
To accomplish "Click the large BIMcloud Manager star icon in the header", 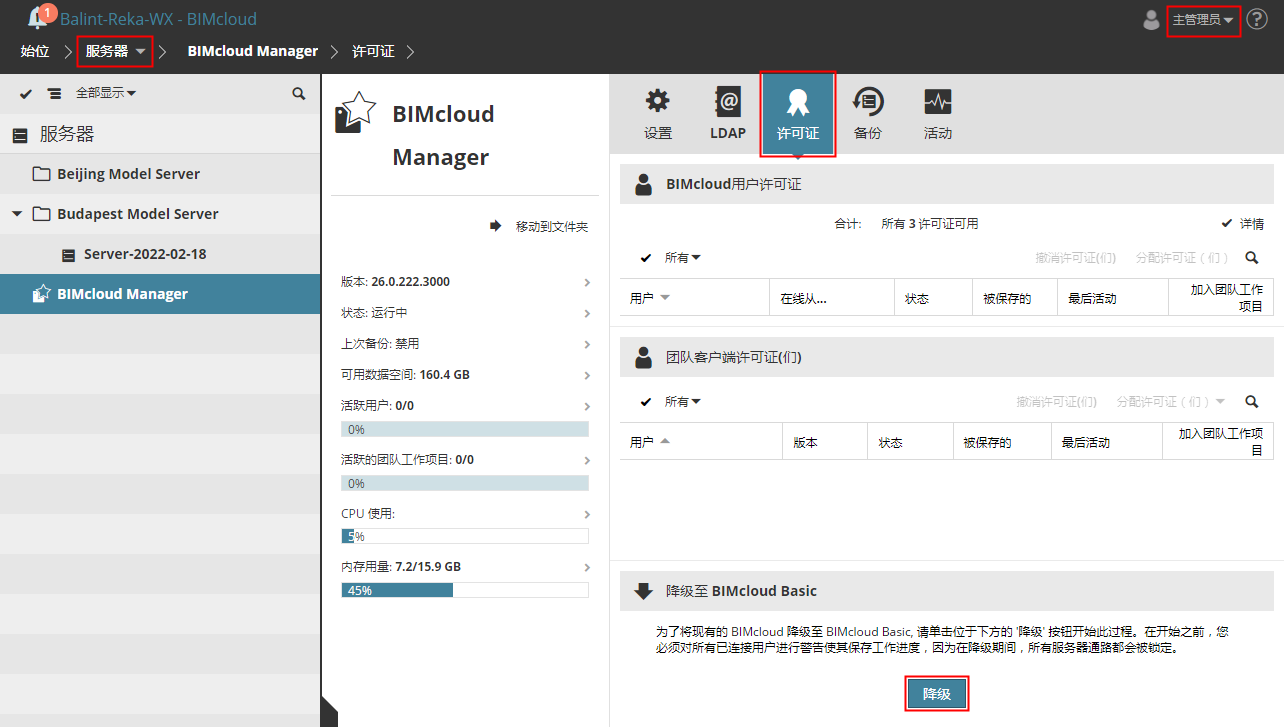I will tap(355, 113).
